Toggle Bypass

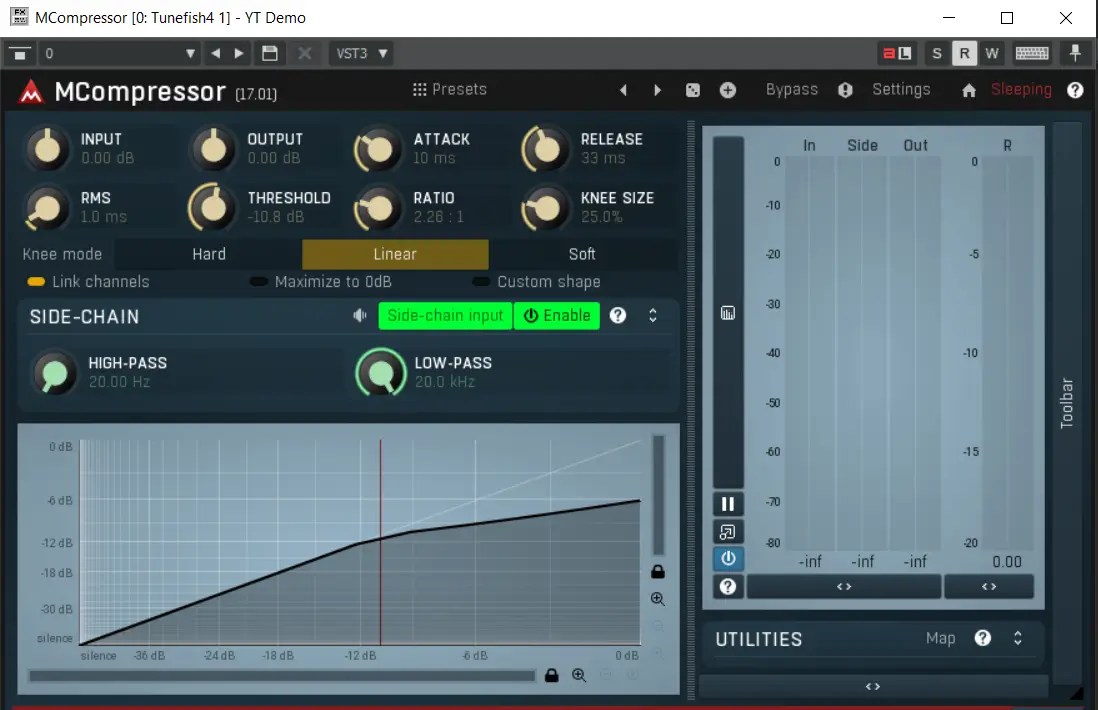[x=792, y=90]
